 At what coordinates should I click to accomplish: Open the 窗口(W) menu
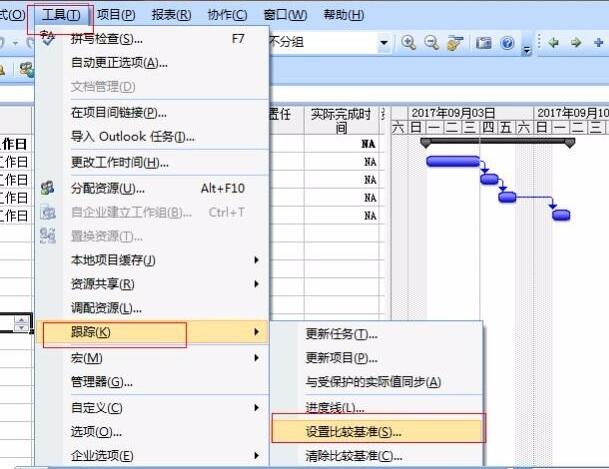[x=285, y=15]
